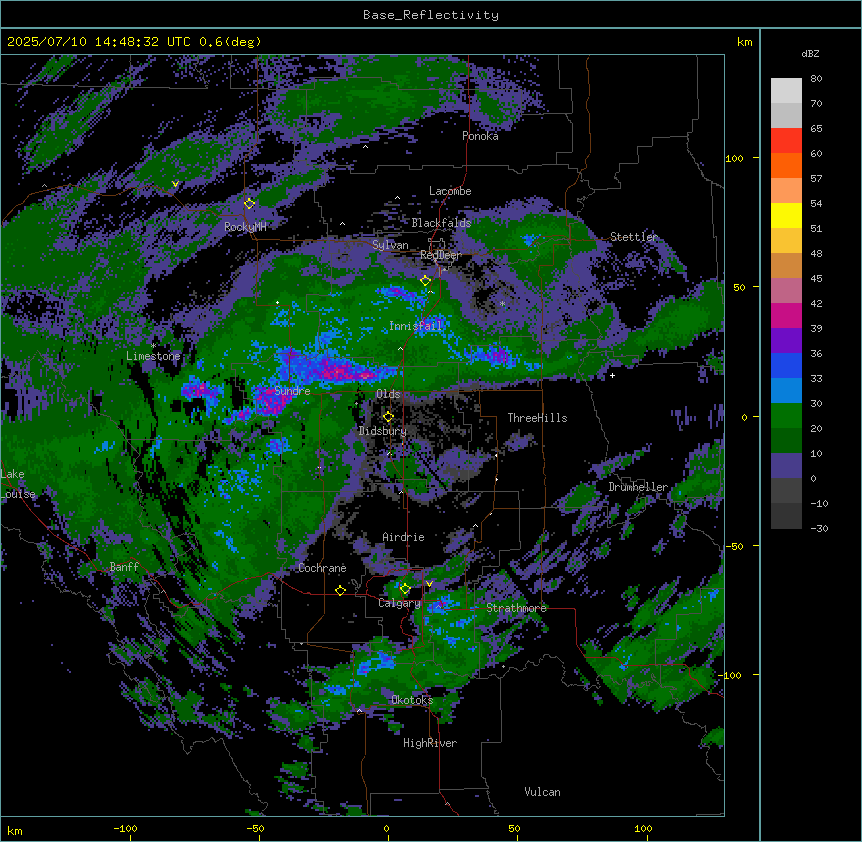The image size is (862, 842).
Task: Select the 2025/07/10 14:48:32 UTC timestamp
Action: (x=98, y=42)
